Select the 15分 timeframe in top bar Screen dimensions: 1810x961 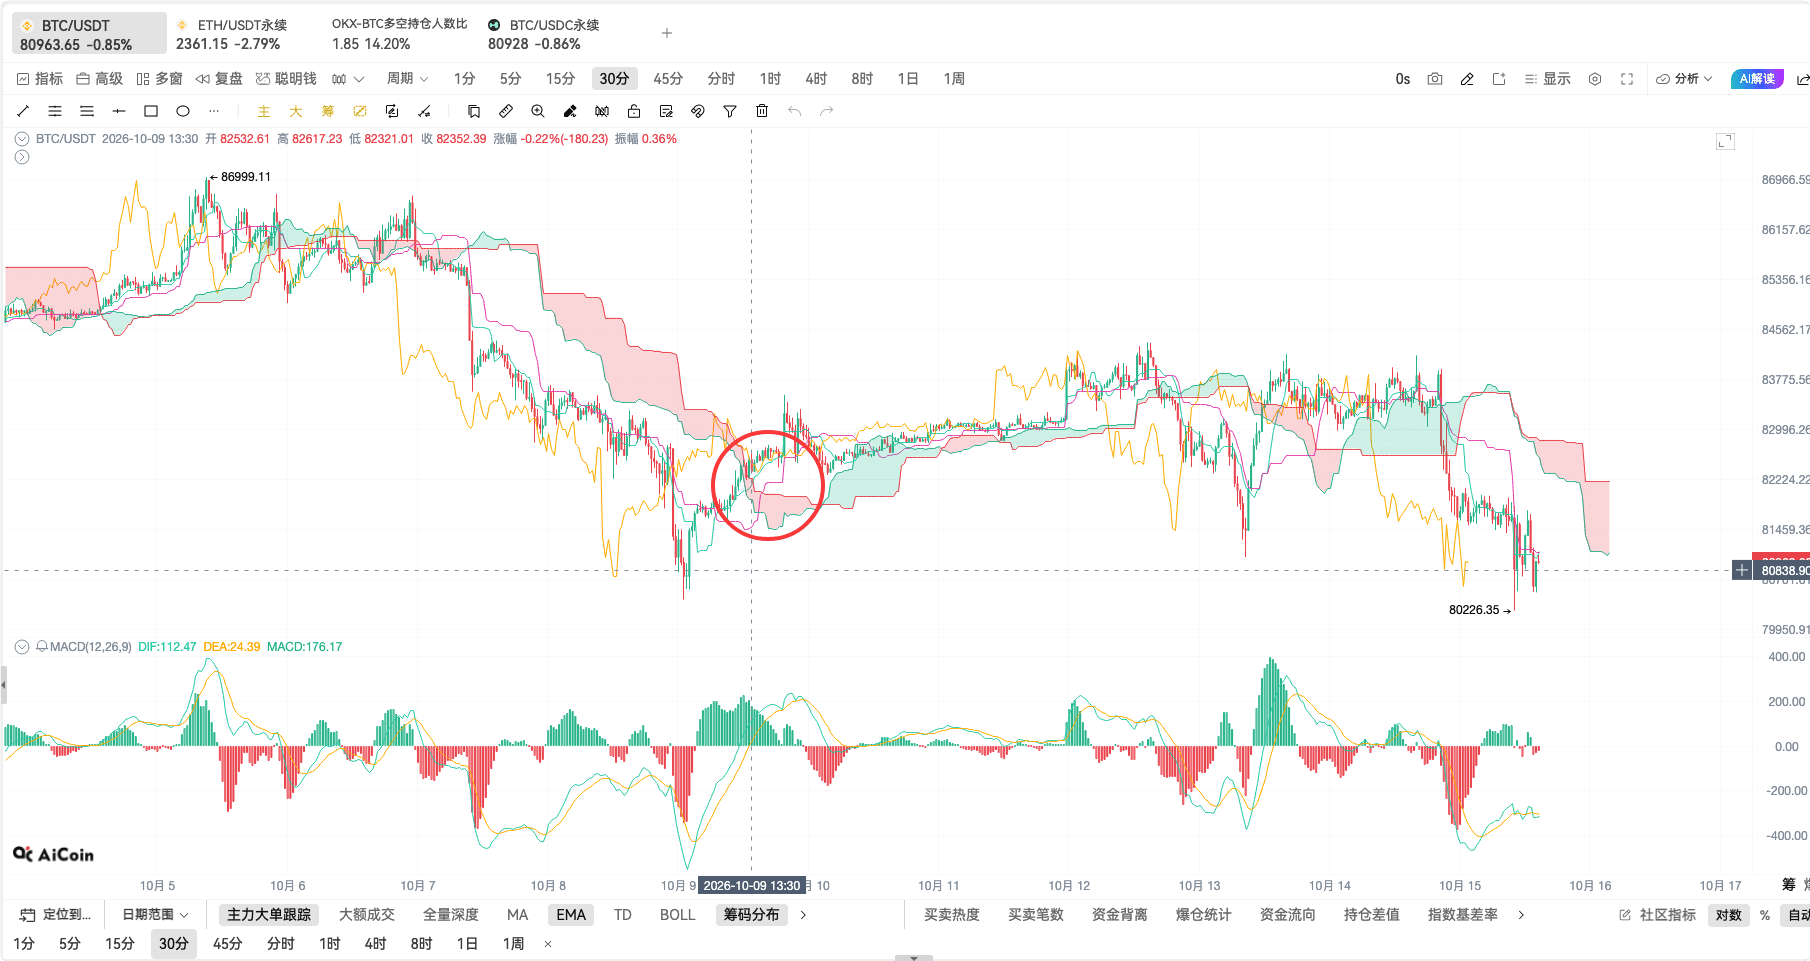point(560,79)
